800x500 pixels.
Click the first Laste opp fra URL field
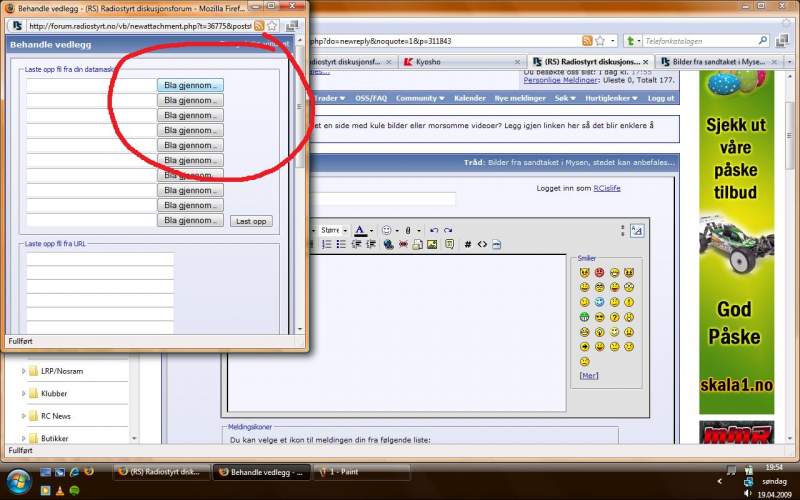pos(100,259)
